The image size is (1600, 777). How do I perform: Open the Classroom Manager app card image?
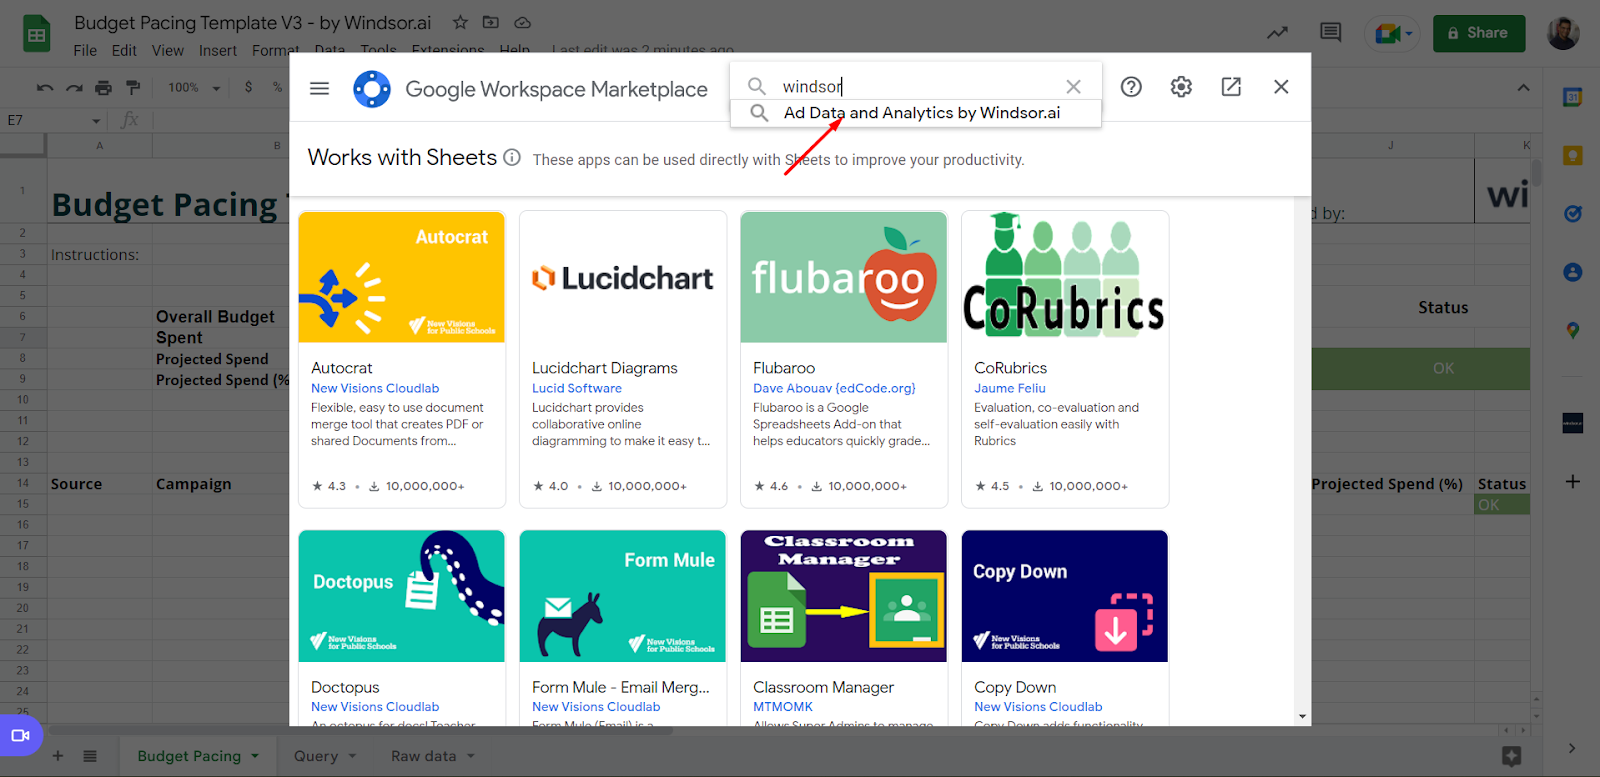844,596
